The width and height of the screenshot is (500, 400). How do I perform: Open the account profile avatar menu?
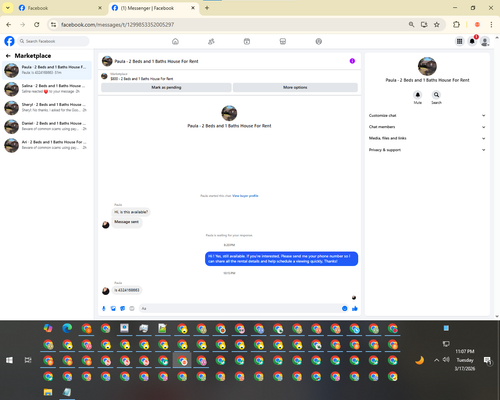click(x=485, y=41)
